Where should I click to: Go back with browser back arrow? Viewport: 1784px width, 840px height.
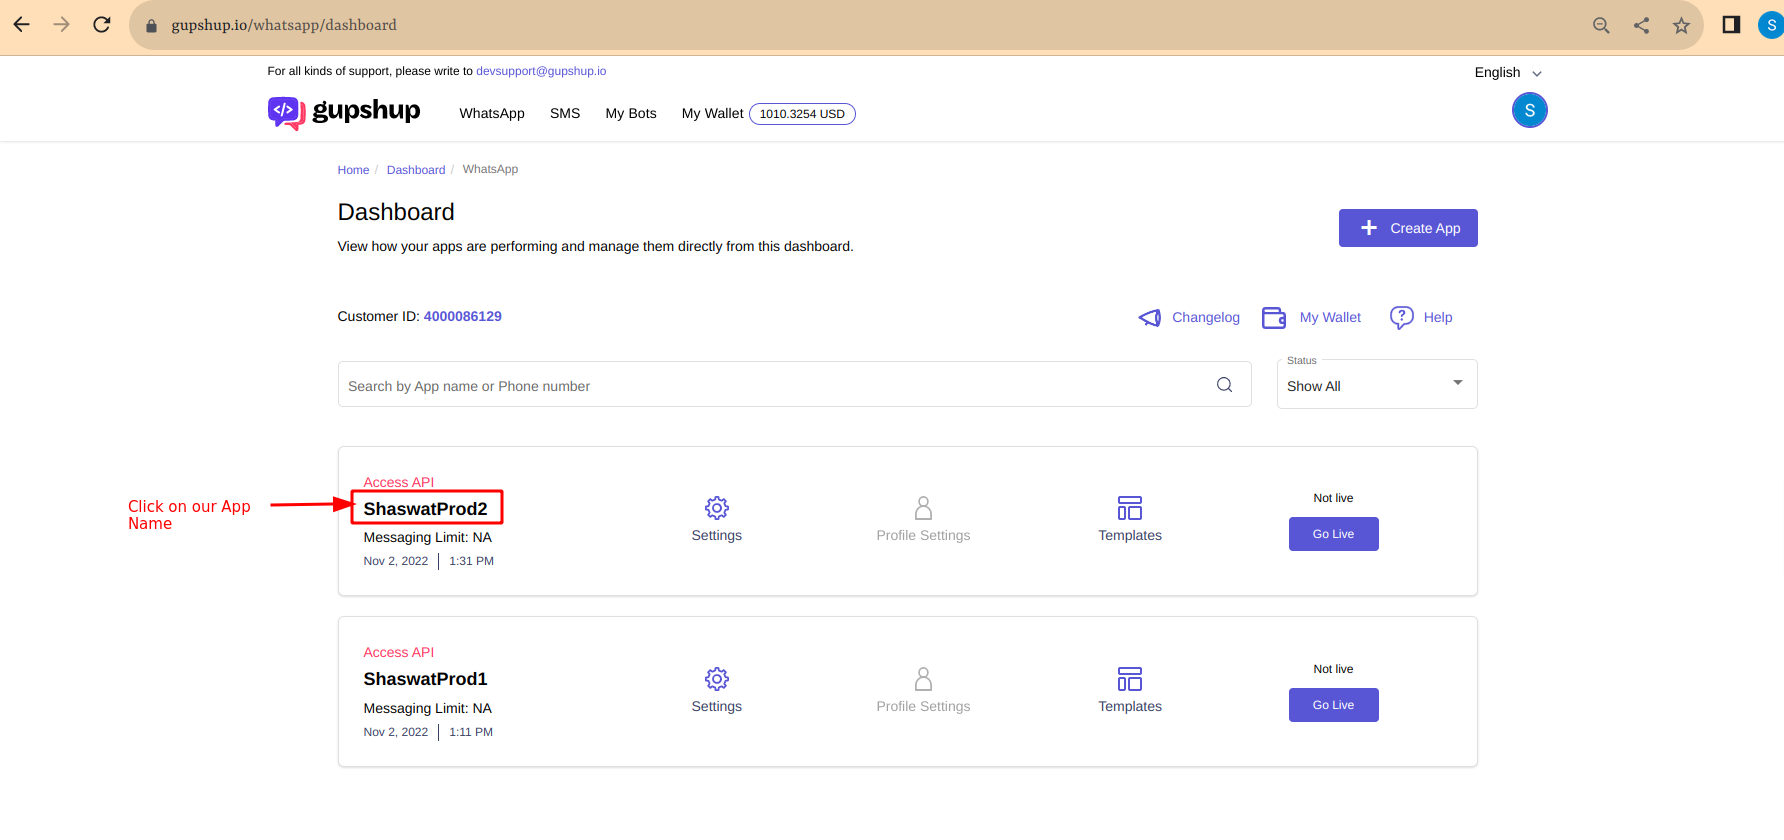point(22,25)
